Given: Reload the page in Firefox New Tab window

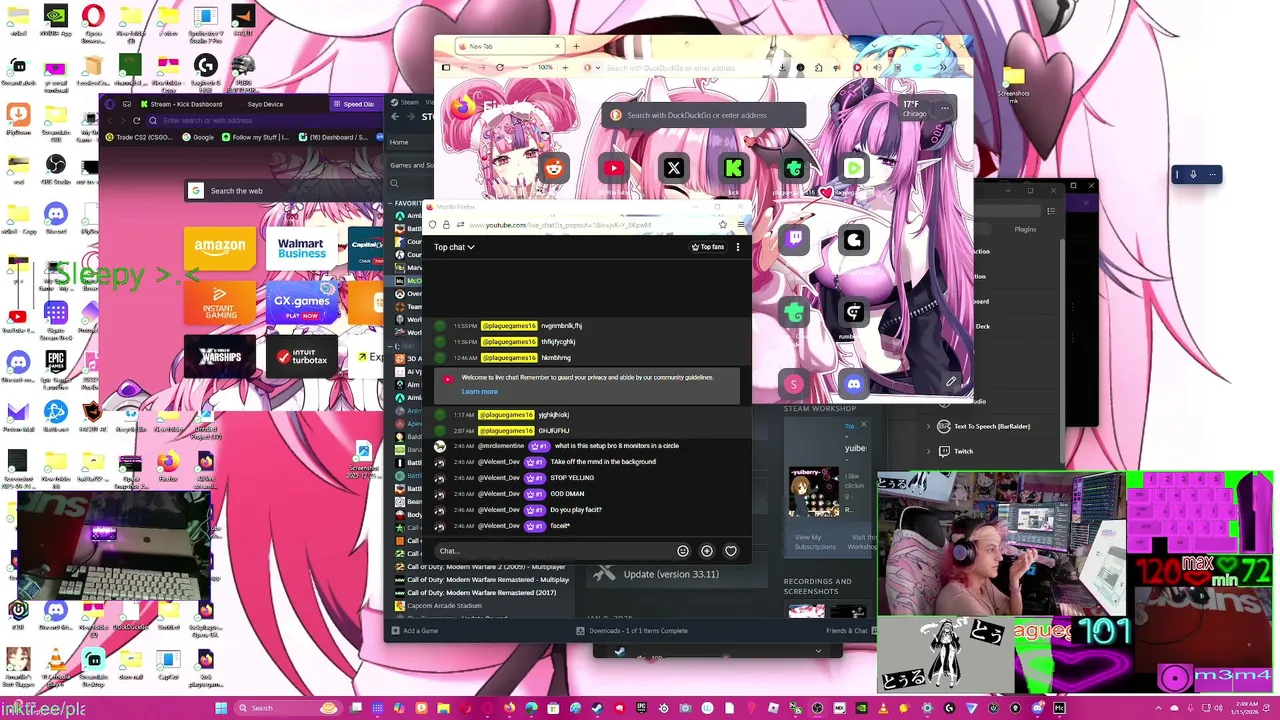Looking at the screenshot, I should tap(500, 67).
